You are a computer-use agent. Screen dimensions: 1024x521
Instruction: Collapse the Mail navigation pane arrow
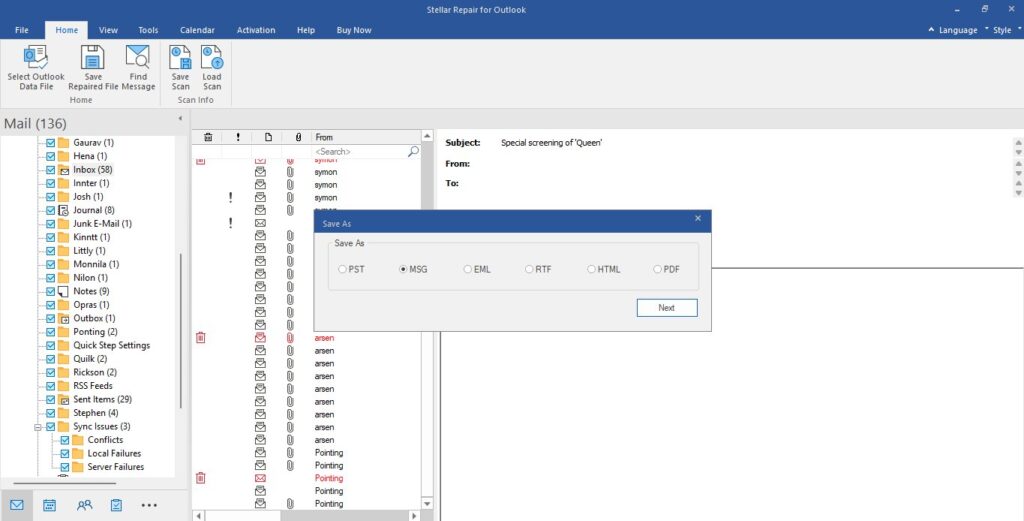tap(180, 119)
